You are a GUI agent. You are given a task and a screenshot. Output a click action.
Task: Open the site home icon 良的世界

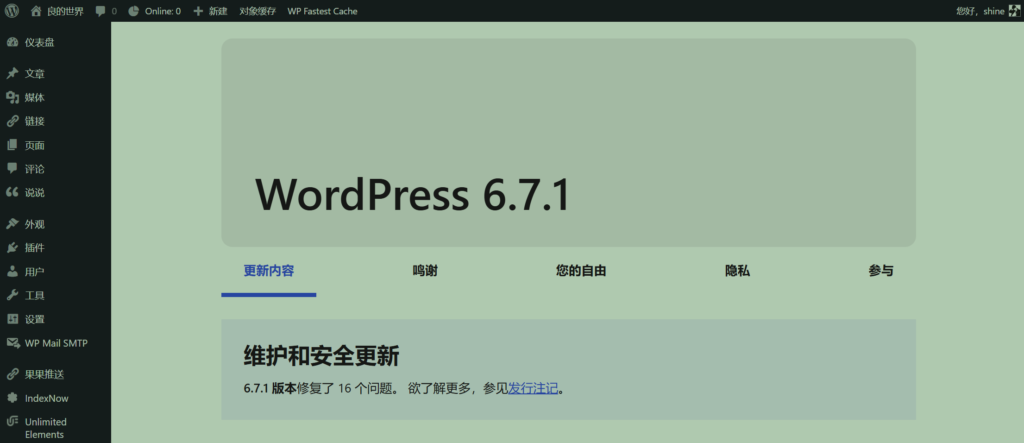(36, 11)
